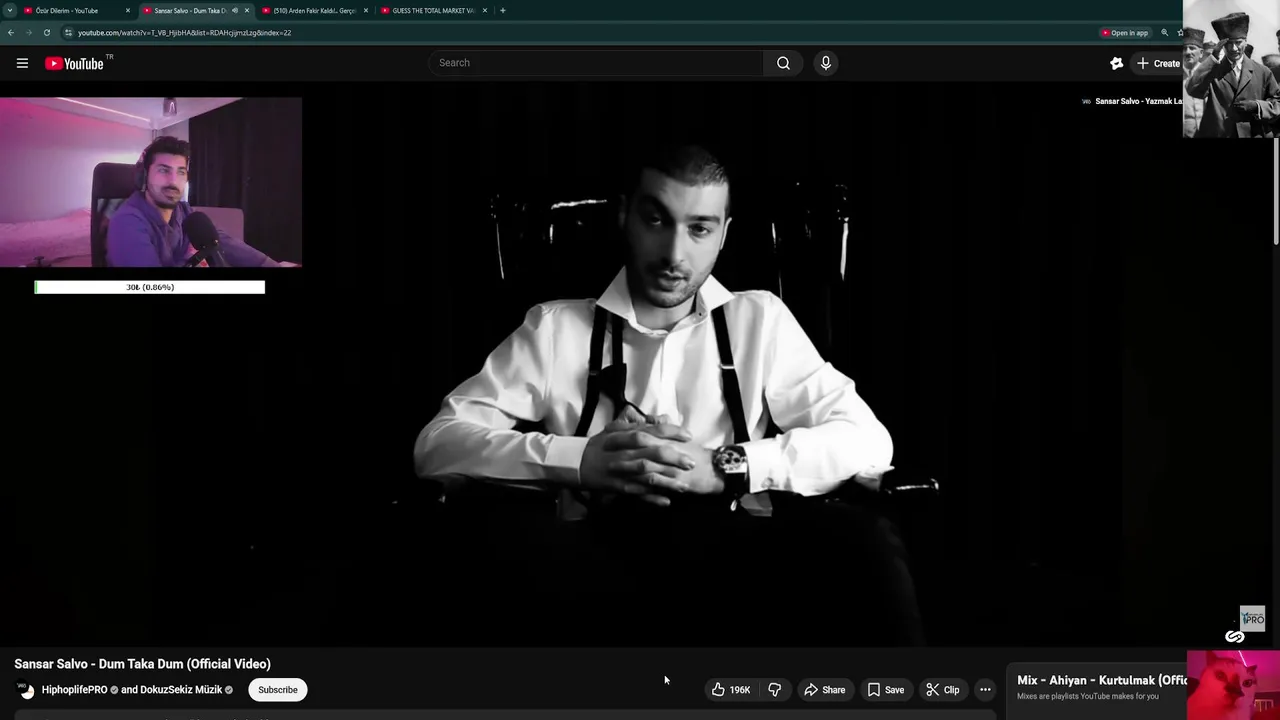Switch to the GUESS THE TOTAL MARKET tab

click(x=433, y=11)
